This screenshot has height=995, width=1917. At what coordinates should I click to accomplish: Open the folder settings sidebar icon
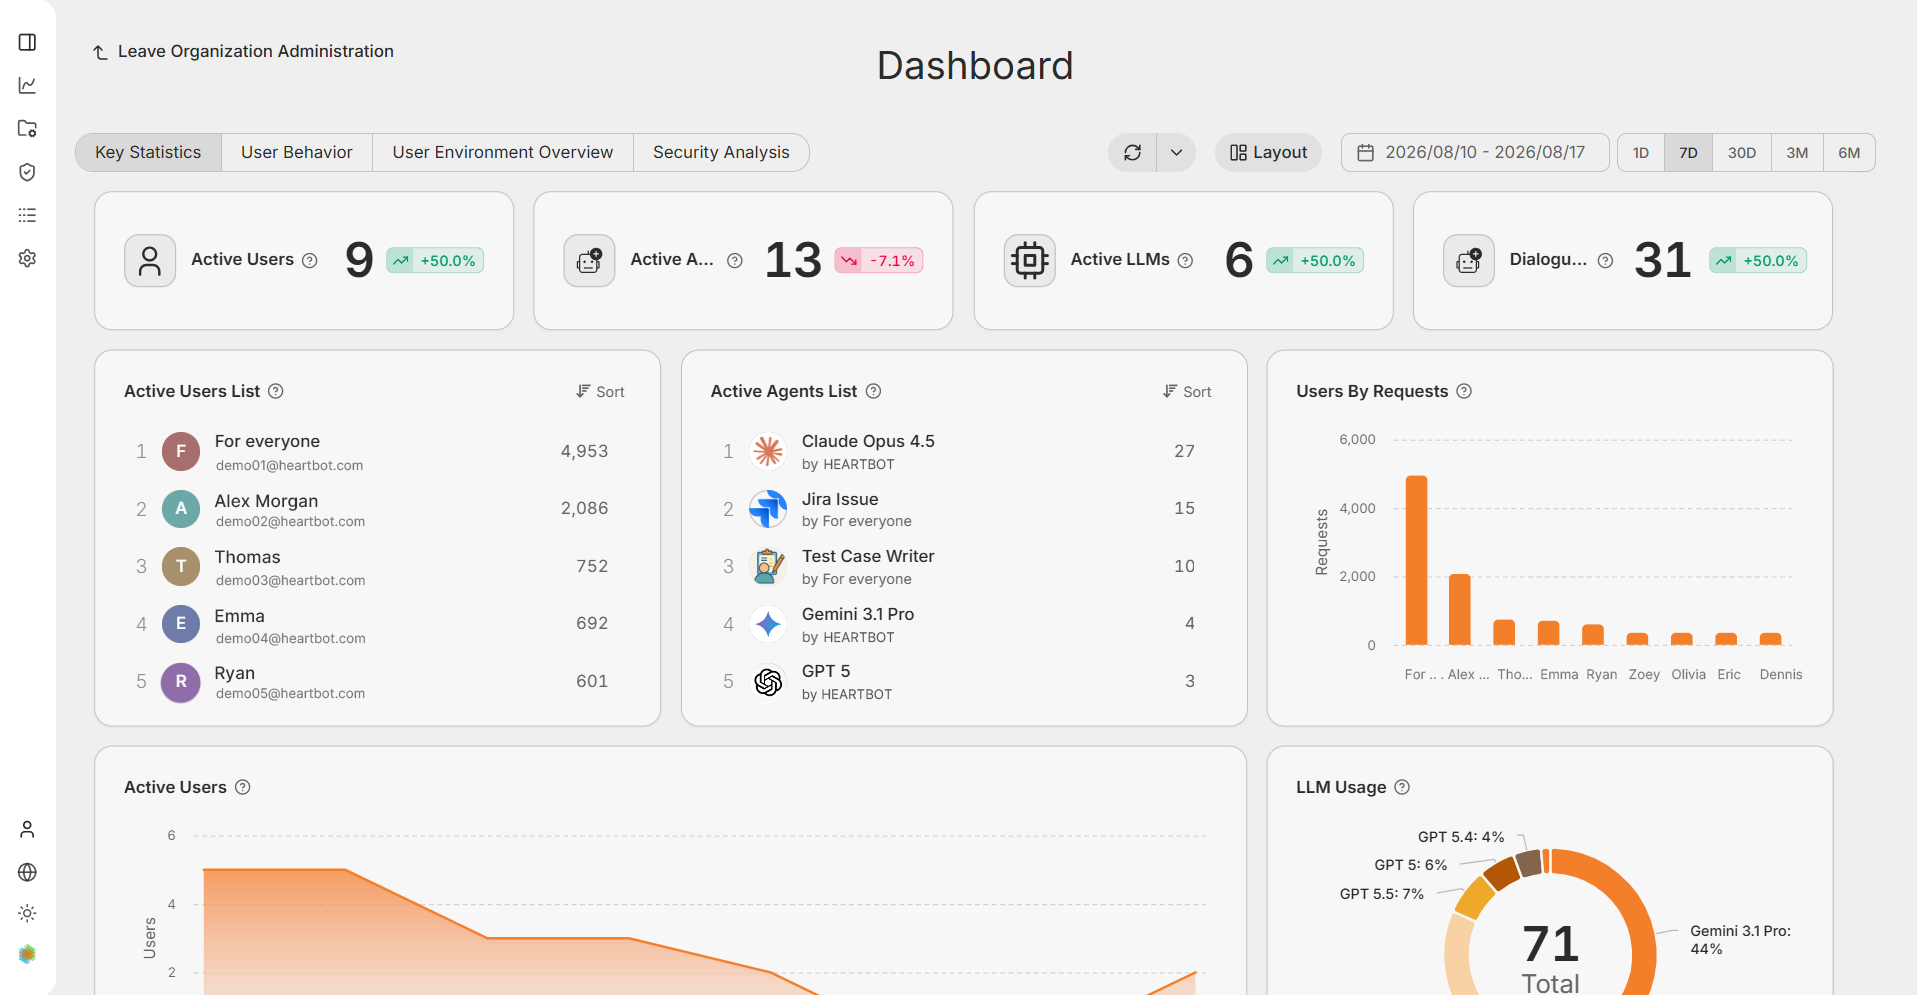pyautogui.click(x=27, y=128)
